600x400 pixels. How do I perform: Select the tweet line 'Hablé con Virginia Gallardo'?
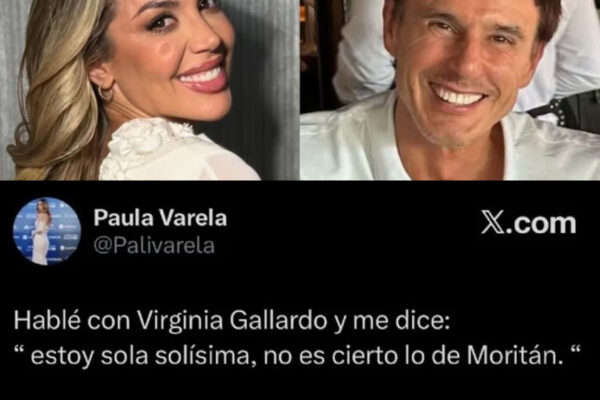pos(170,321)
